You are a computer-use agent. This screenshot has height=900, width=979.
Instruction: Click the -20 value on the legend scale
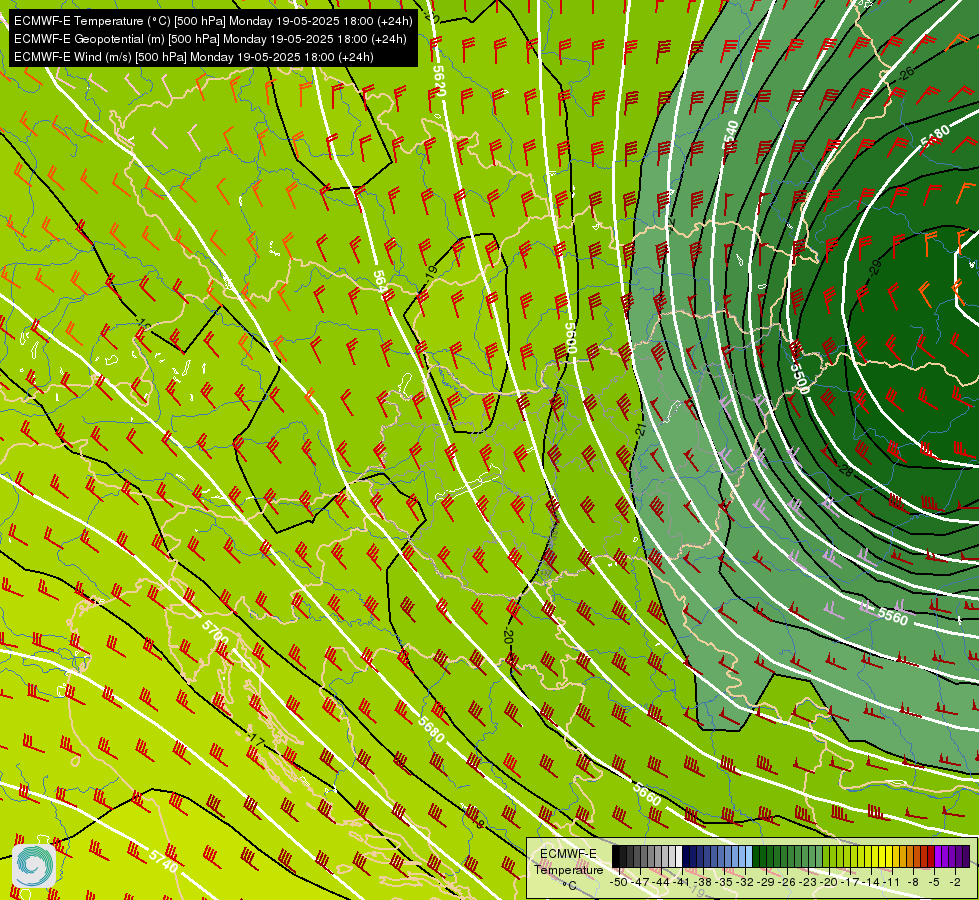[829, 882]
